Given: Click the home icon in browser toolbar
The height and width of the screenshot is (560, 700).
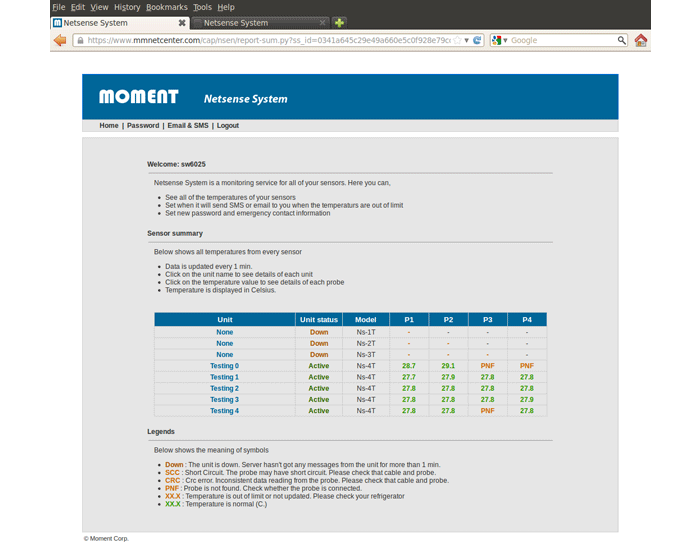Looking at the screenshot, I should [x=641, y=40].
